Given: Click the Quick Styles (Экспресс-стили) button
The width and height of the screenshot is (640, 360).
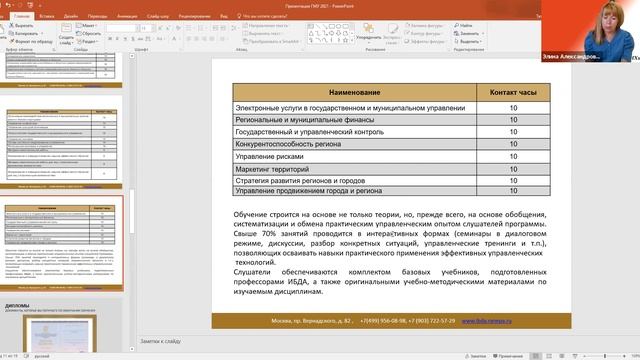Looking at the screenshot, I should point(392,33).
